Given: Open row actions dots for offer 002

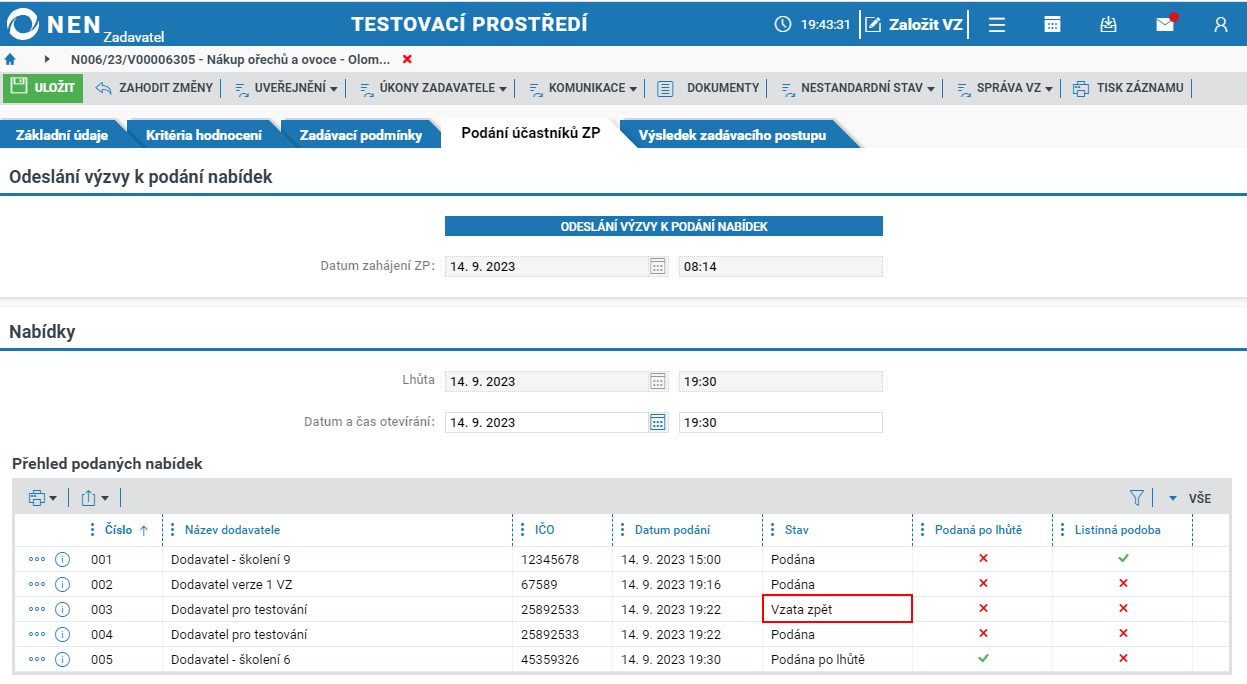Looking at the screenshot, I should (x=37, y=584).
